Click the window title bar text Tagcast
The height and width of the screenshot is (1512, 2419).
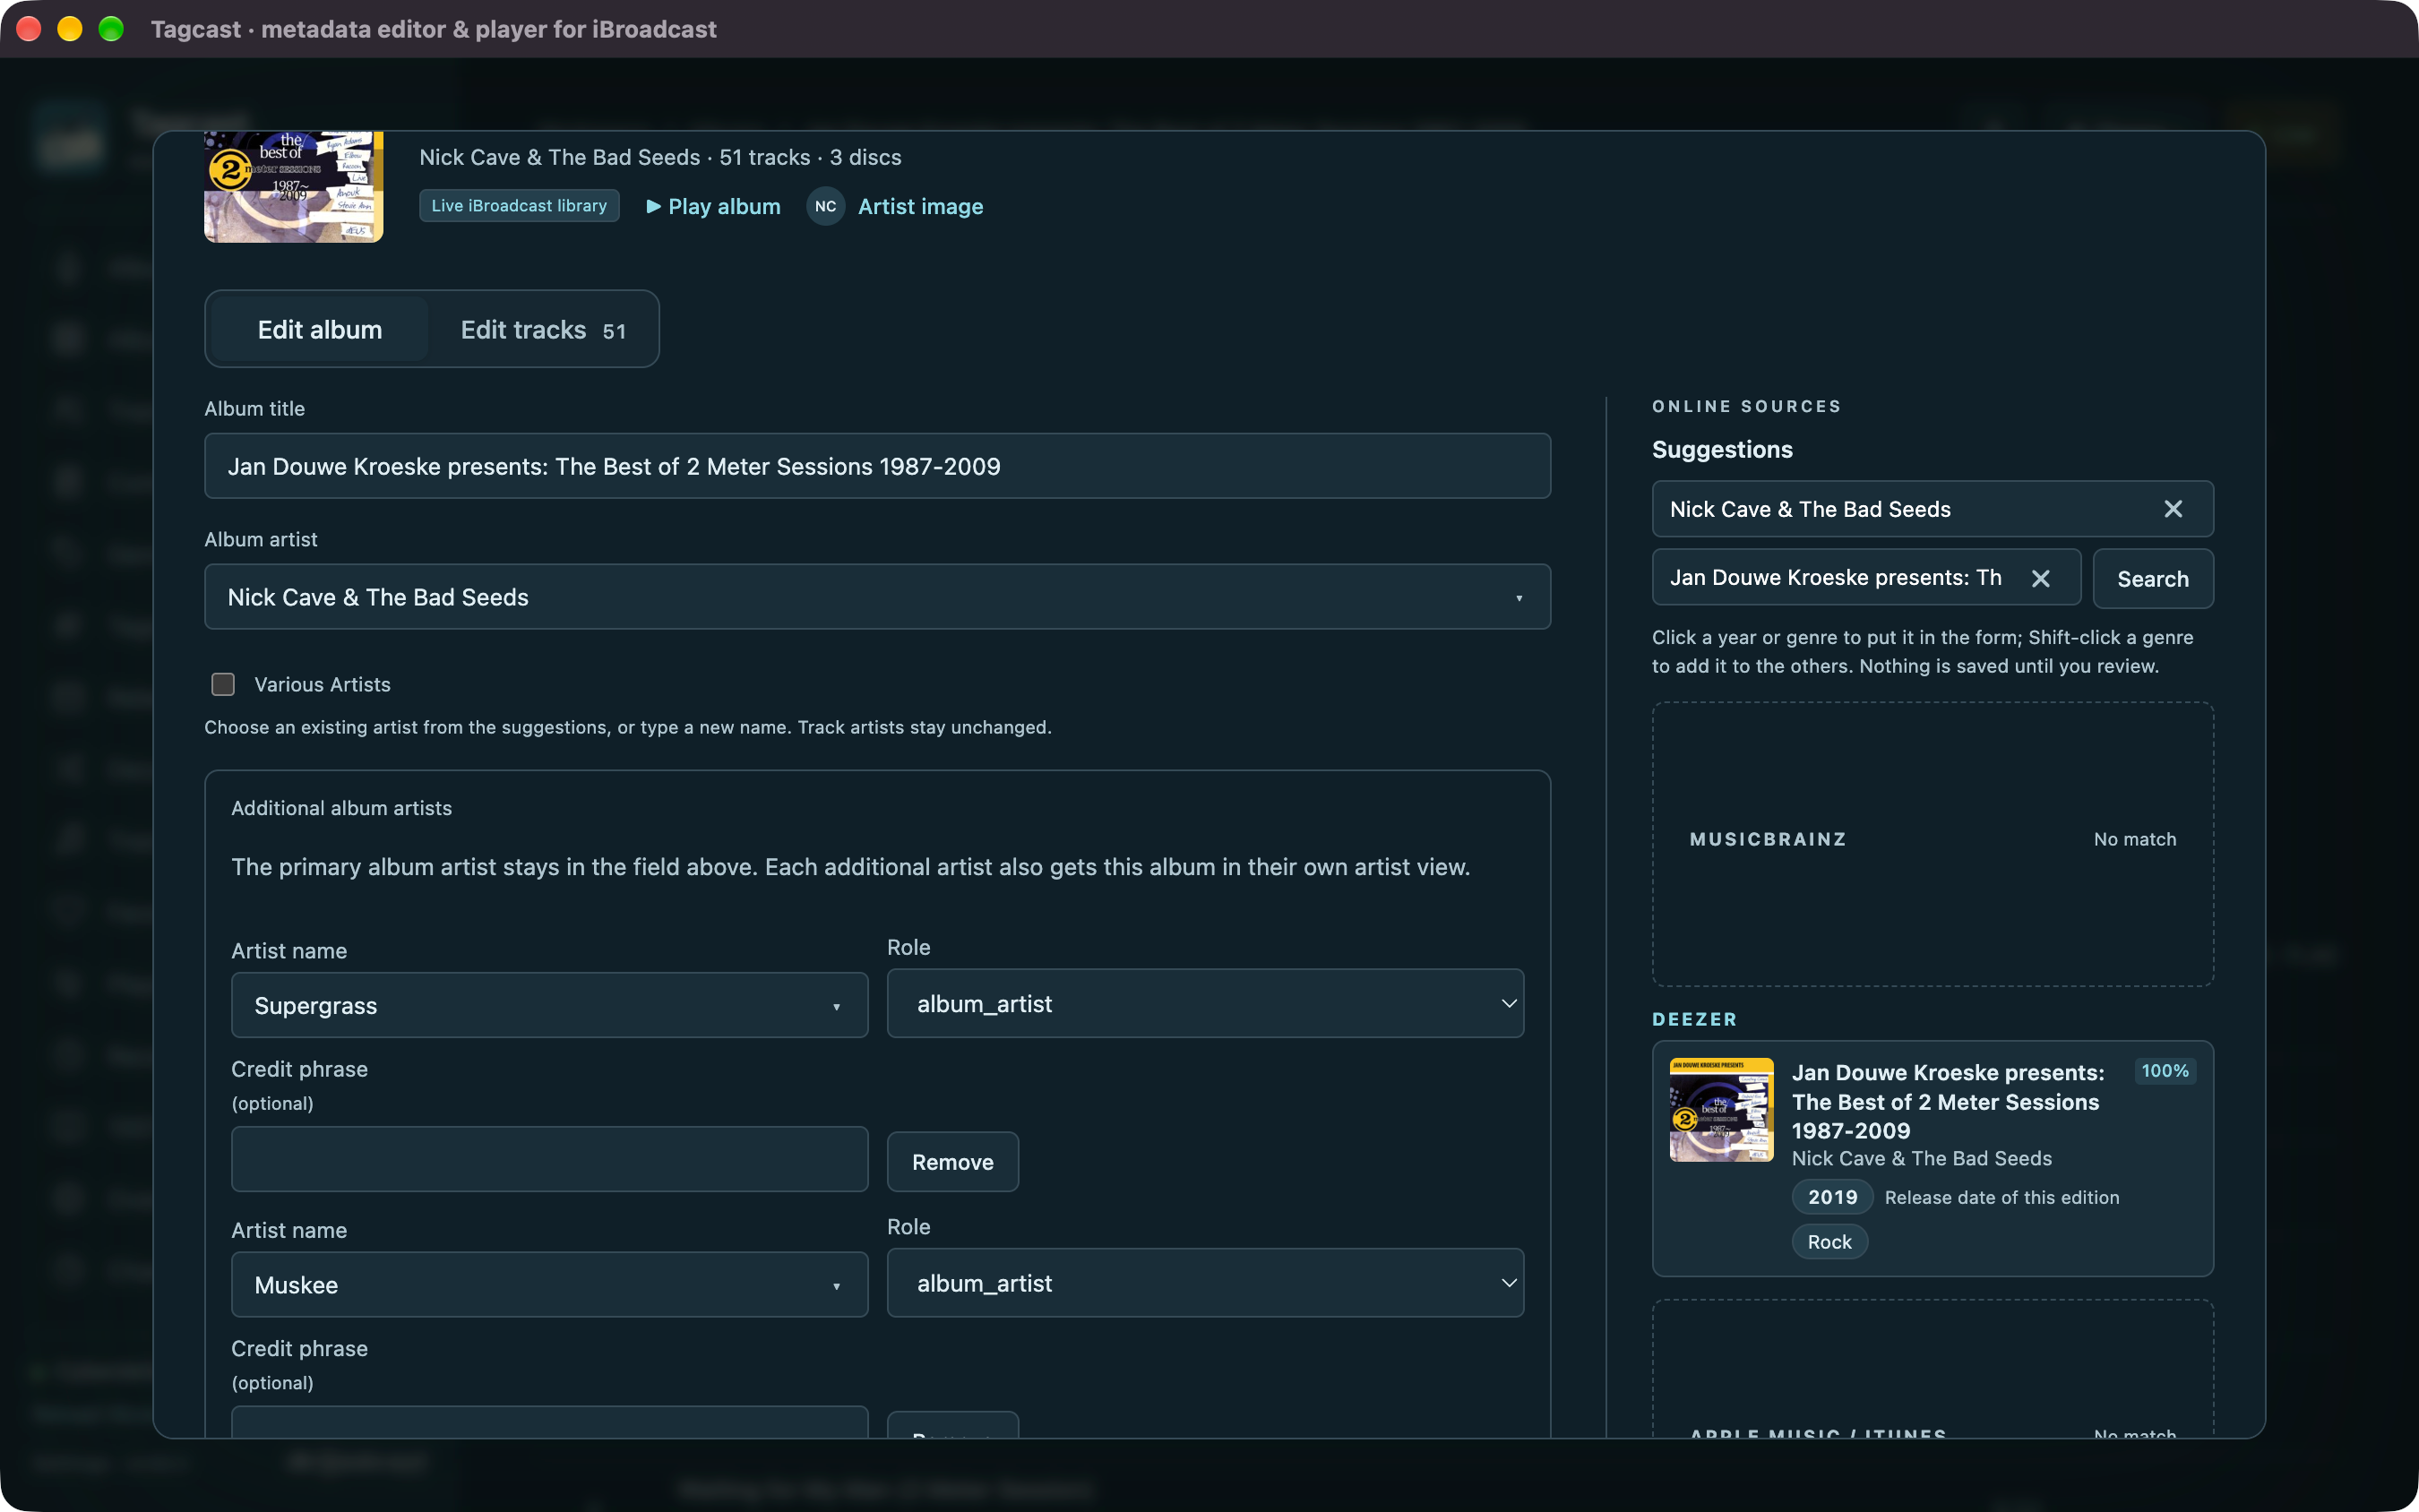[x=196, y=29]
